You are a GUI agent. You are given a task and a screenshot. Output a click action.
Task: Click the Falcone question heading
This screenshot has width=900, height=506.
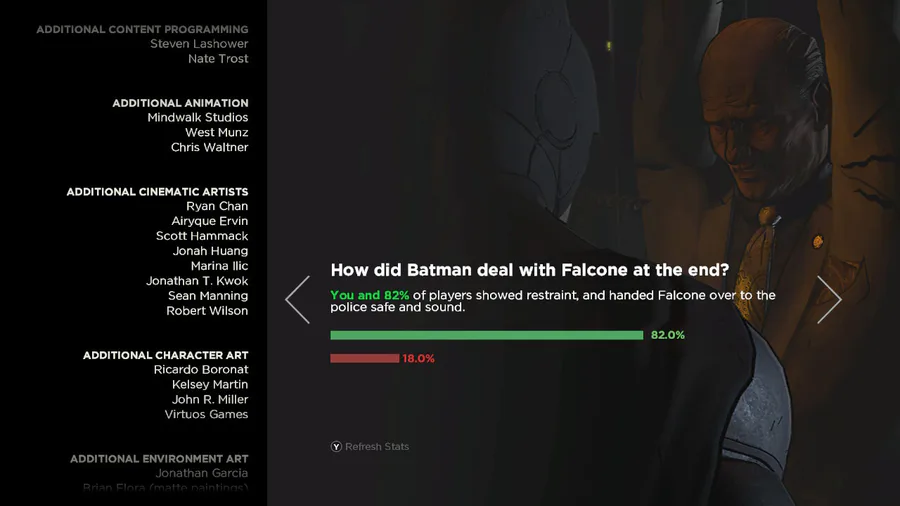click(529, 270)
